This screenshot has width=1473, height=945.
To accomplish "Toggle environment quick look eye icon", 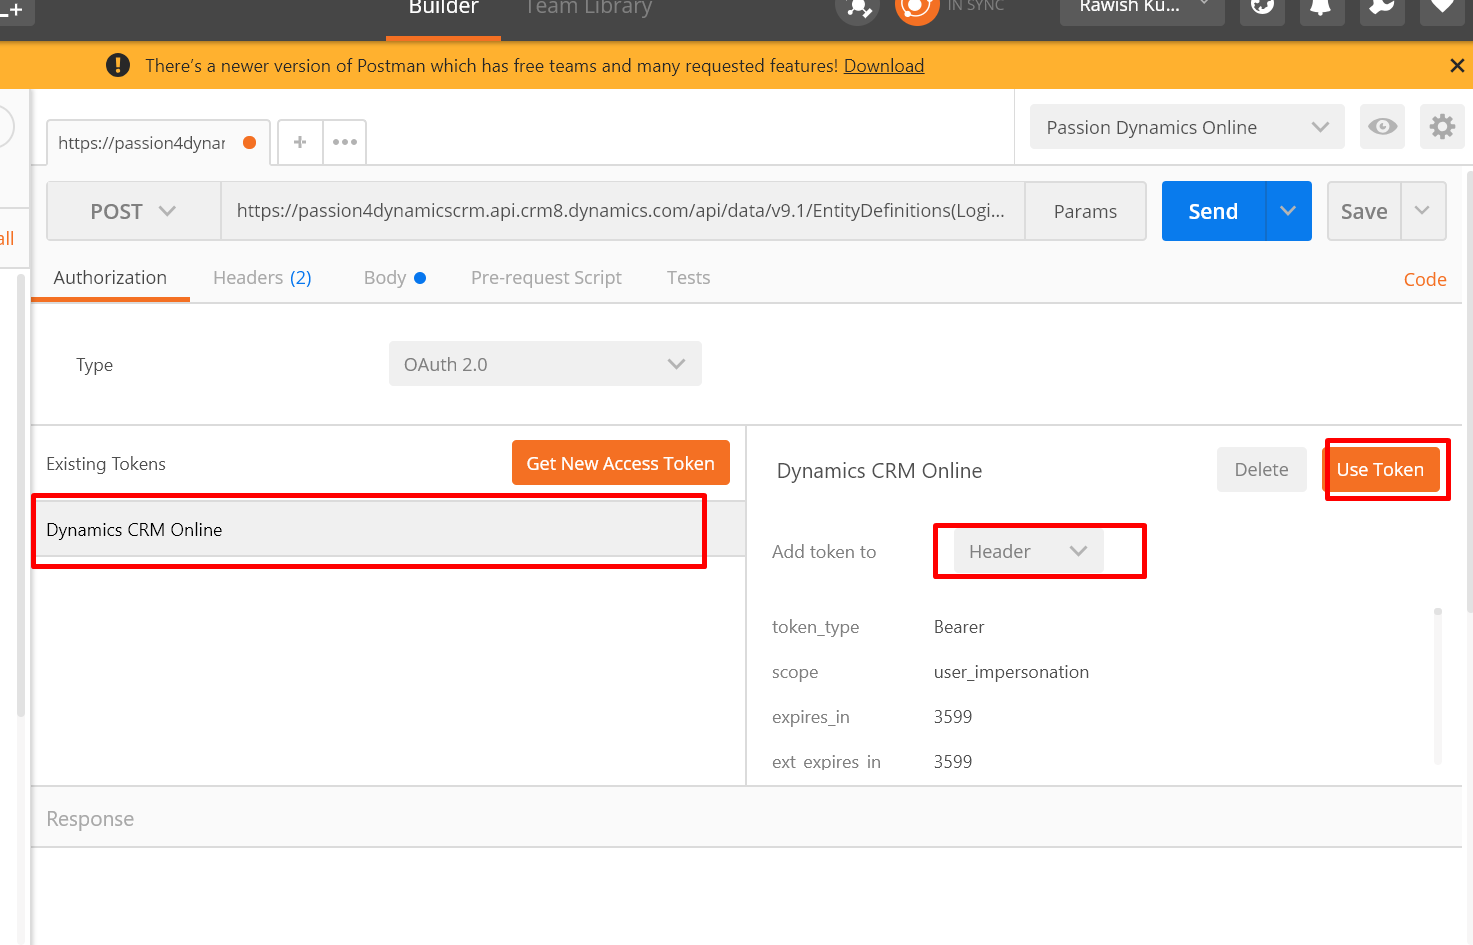I will [1382, 127].
